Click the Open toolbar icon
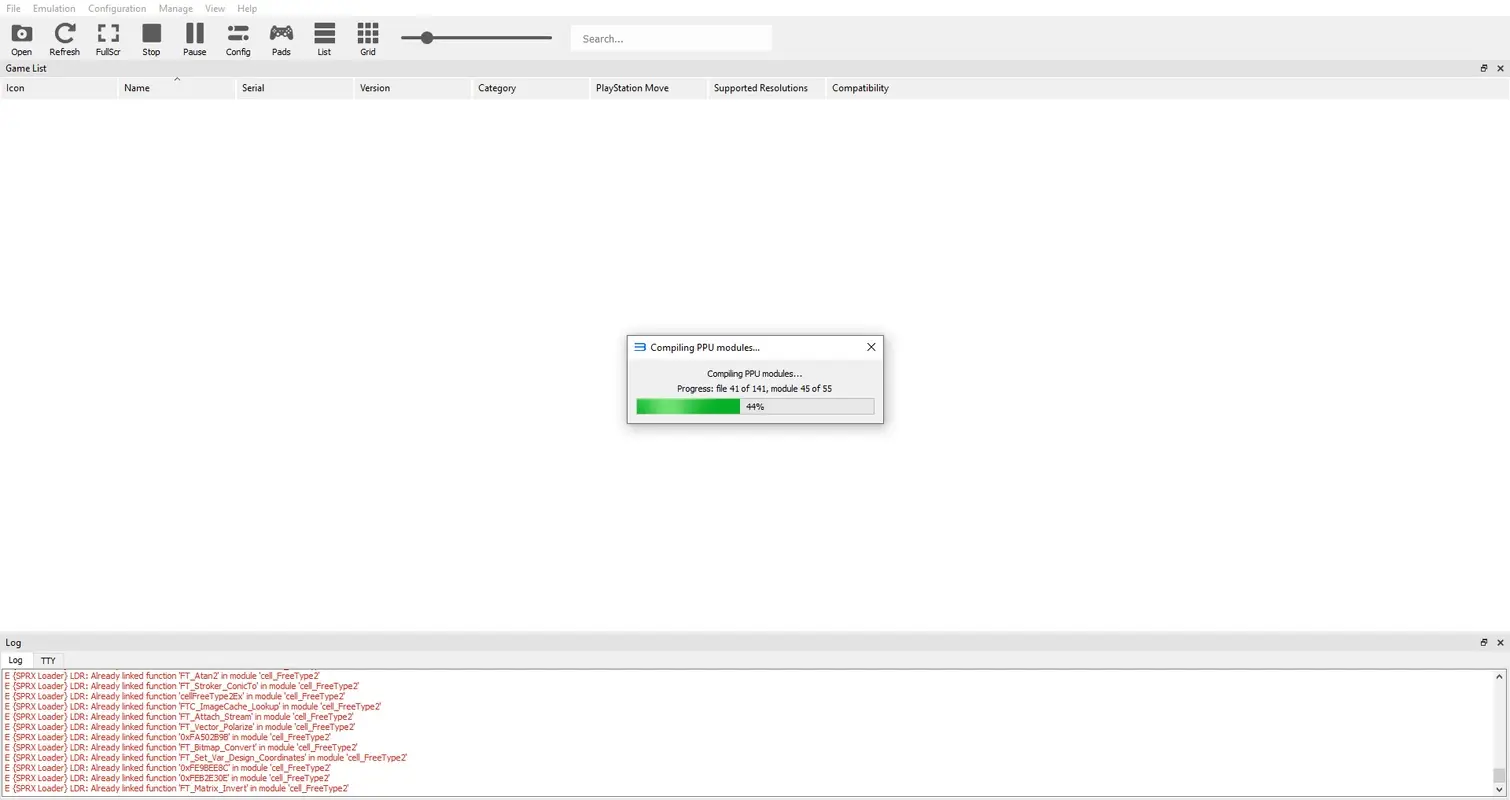 pos(21,38)
